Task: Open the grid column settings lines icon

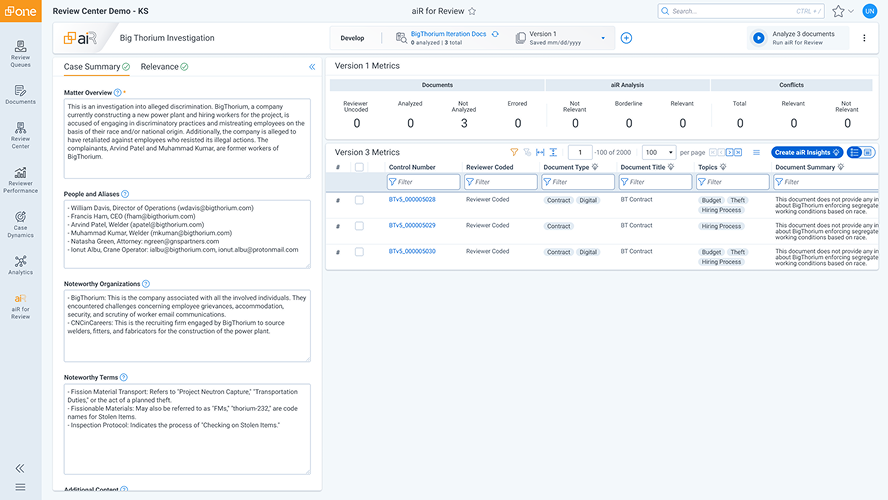Action: (x=756, y=152)
